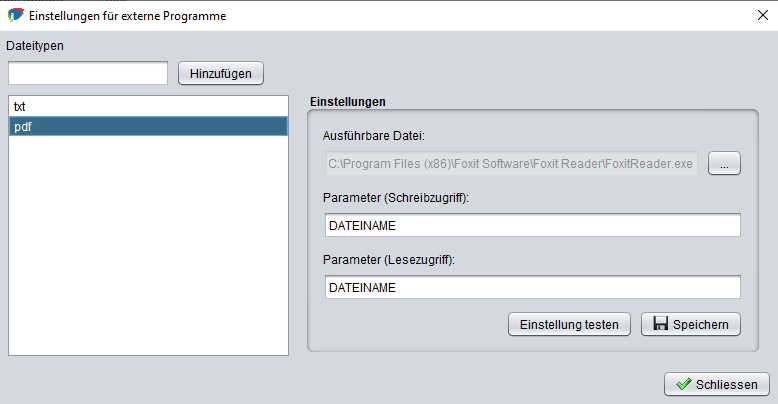Click the "Parameter (Lesezugriff):" label
This screenshot has height=404, width=778.
pos(389,259)
